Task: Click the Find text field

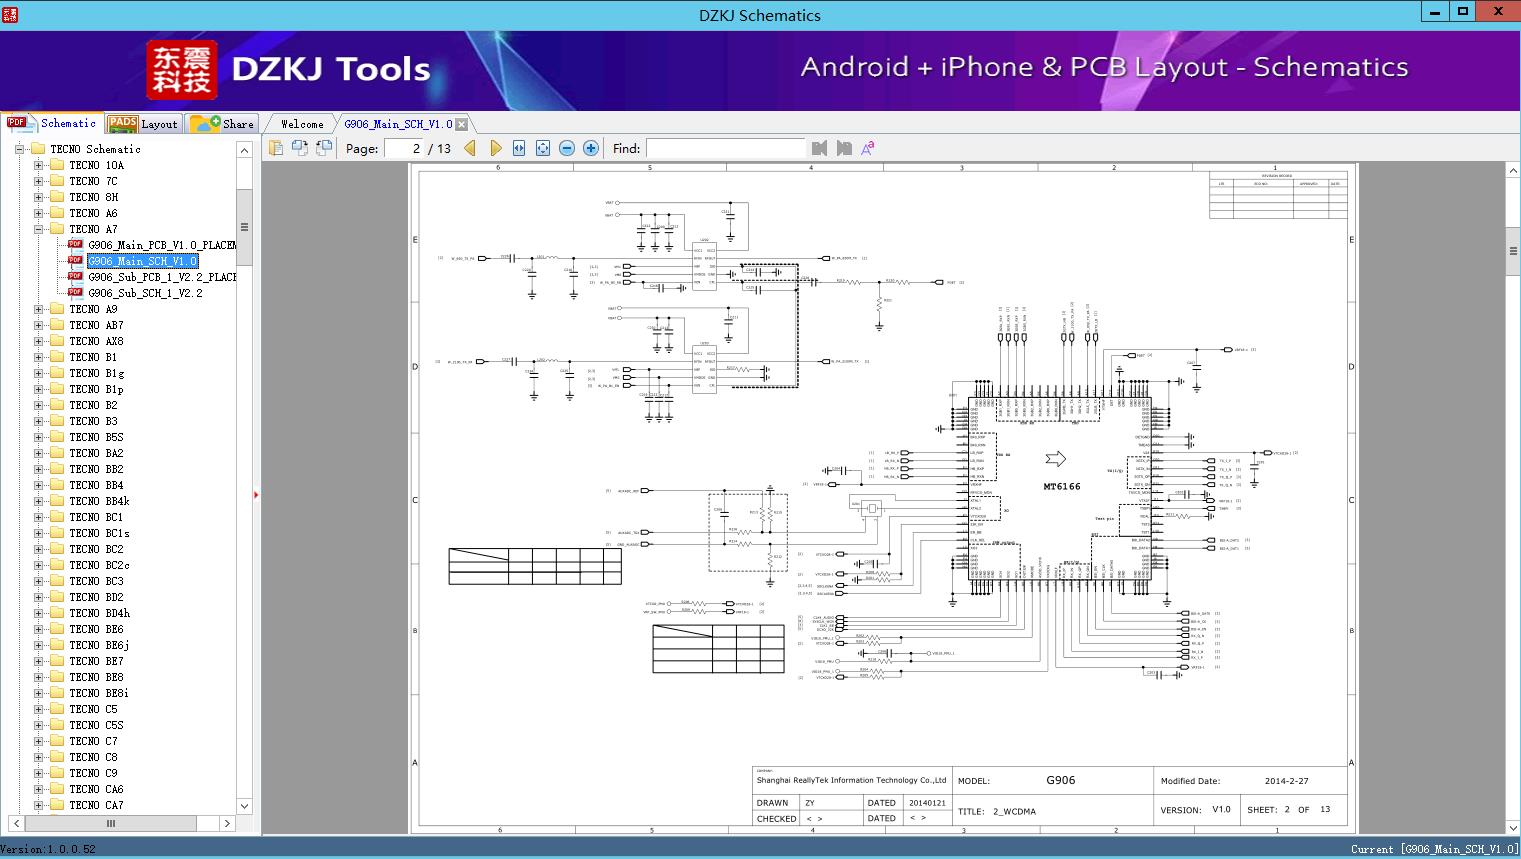Action: pyautogui.click(x=725, y=148)
